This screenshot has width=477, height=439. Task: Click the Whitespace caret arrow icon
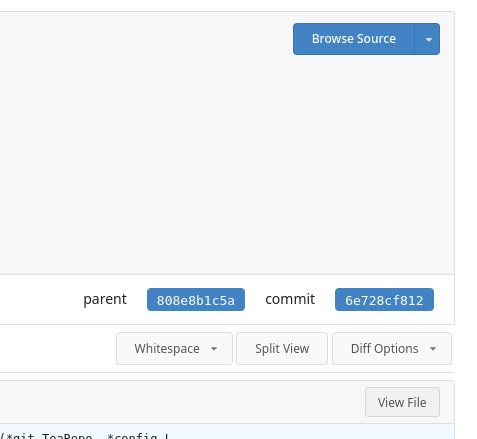(214, 349)
